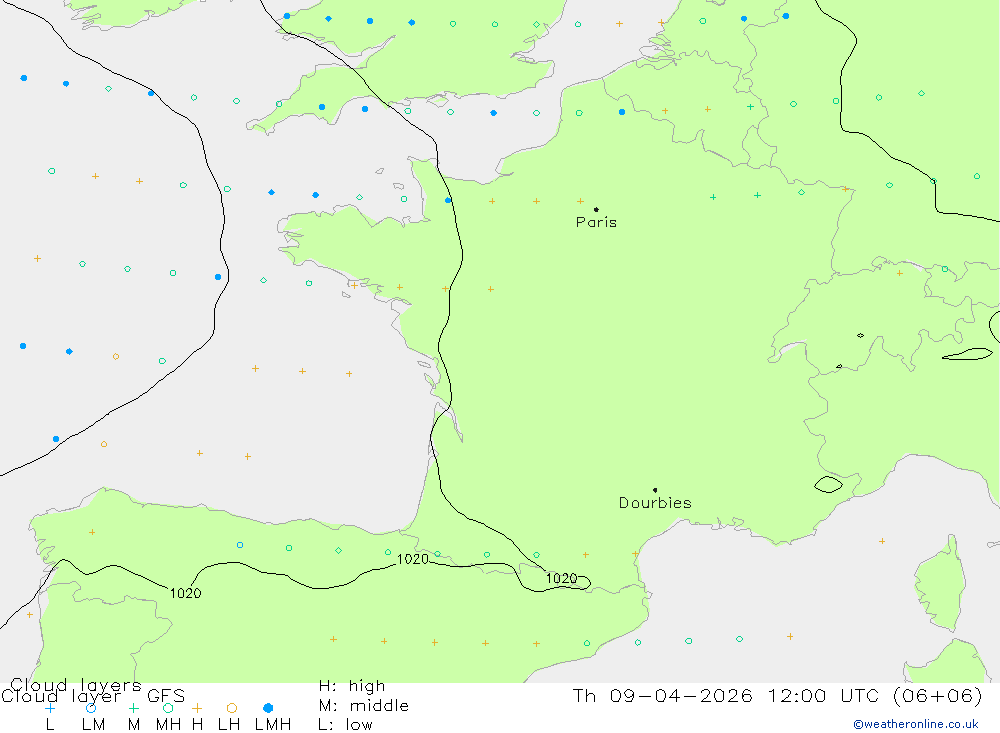
Task: Click the middle 1020 isobar label on Pyrenees
Action: click(413, 559)
